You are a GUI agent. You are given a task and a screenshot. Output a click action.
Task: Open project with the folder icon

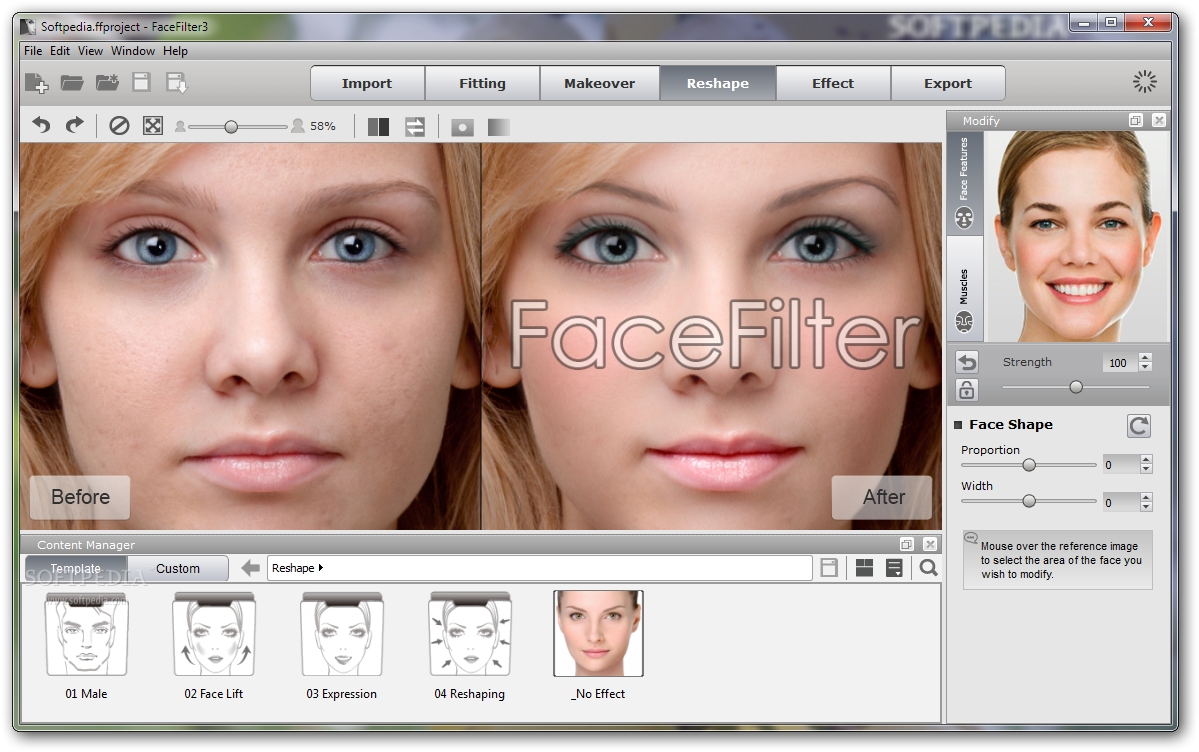pyautogui.click(x=72, y=83)
